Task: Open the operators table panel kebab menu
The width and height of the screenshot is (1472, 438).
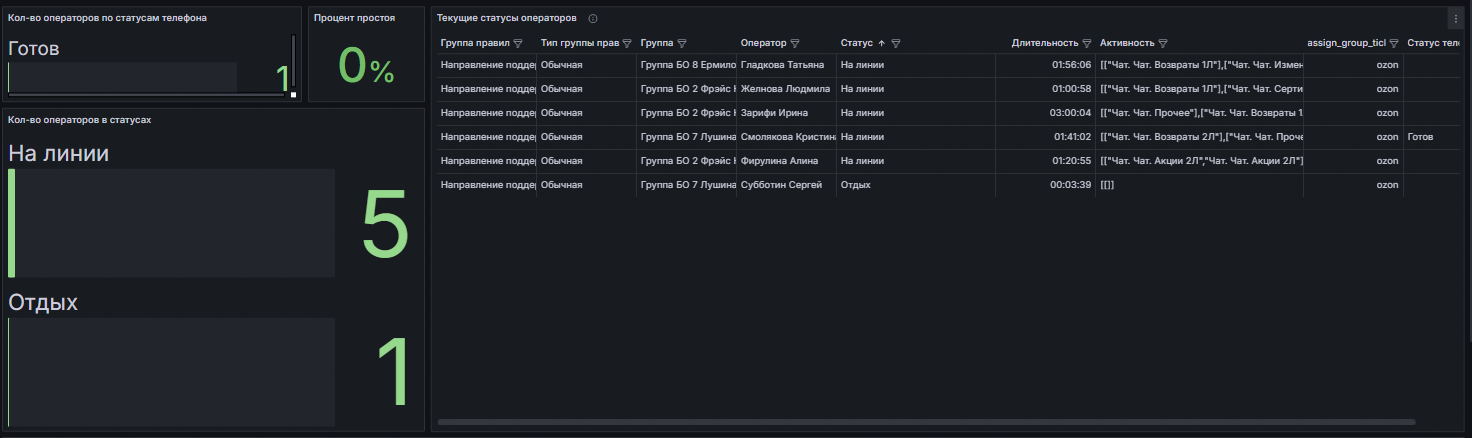Action: (1455, 19)
